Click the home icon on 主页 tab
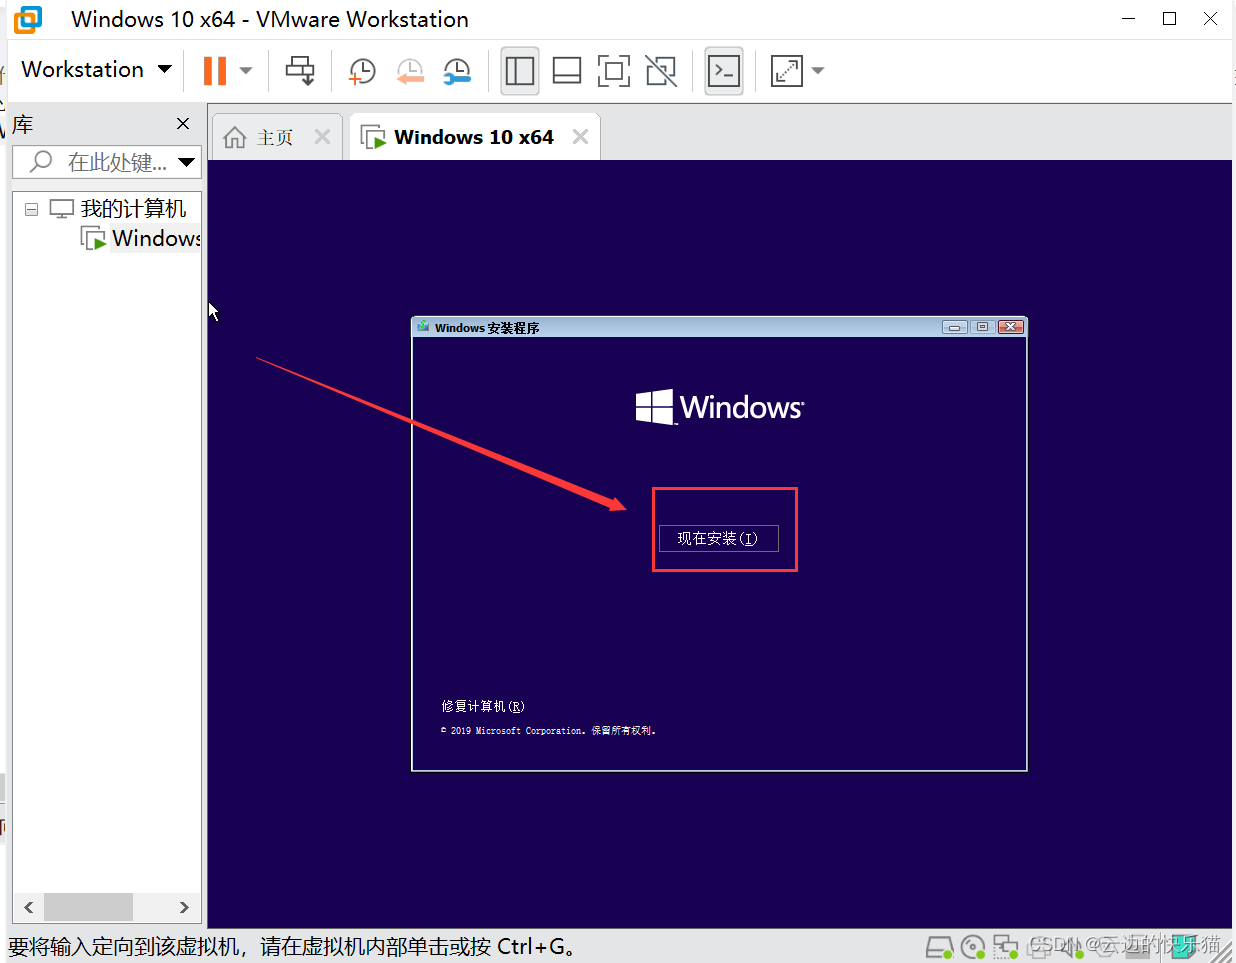This screenshot has width=1236, height=963. point(235,137)
